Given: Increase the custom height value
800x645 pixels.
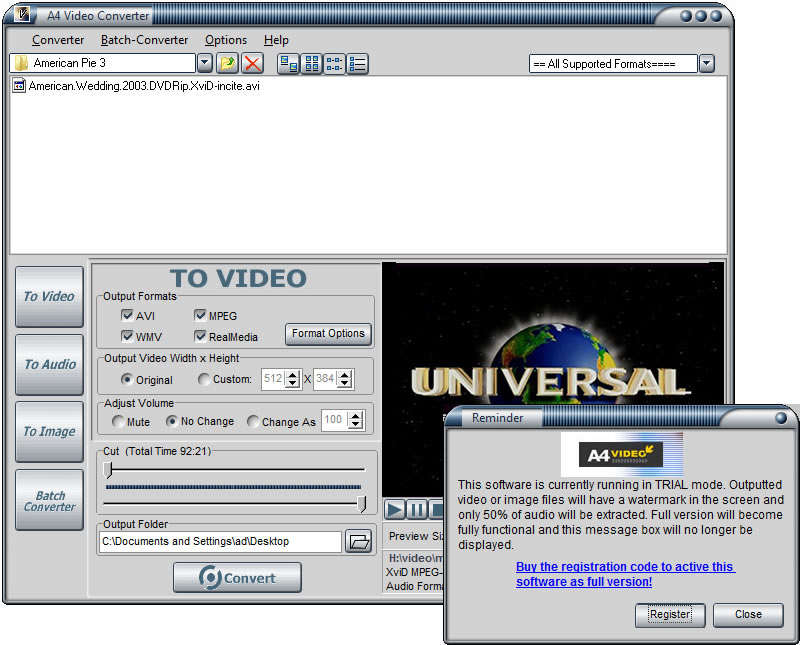Looking at the screenshot, I should 345,375.
